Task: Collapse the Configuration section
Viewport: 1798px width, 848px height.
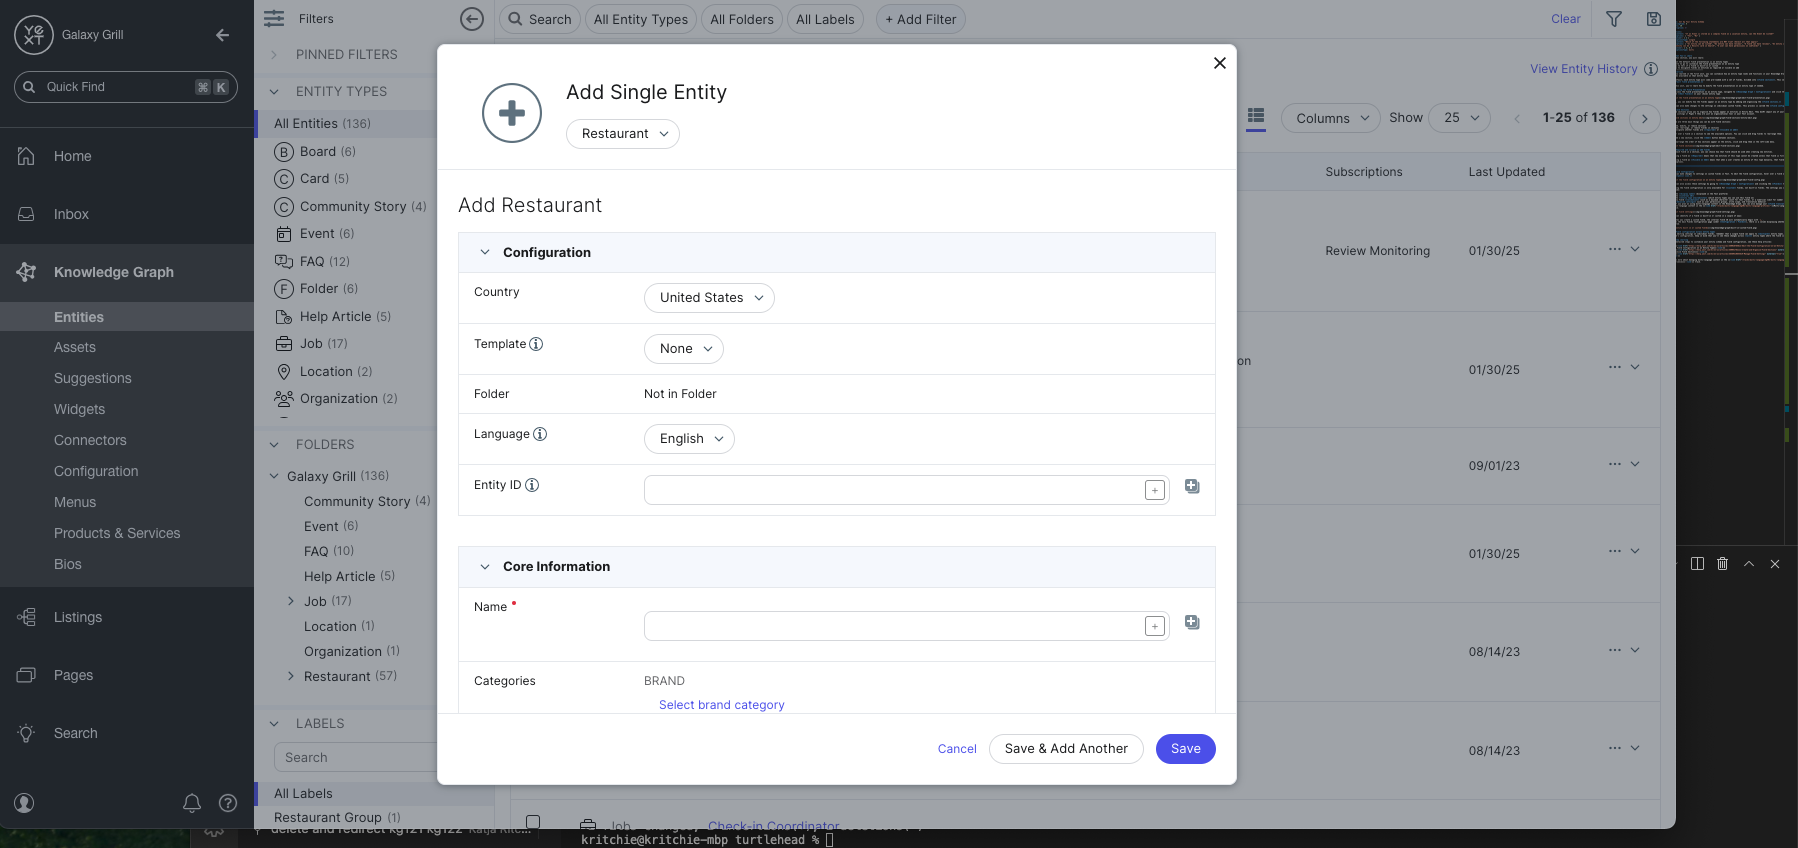Action: coord(485,253)
